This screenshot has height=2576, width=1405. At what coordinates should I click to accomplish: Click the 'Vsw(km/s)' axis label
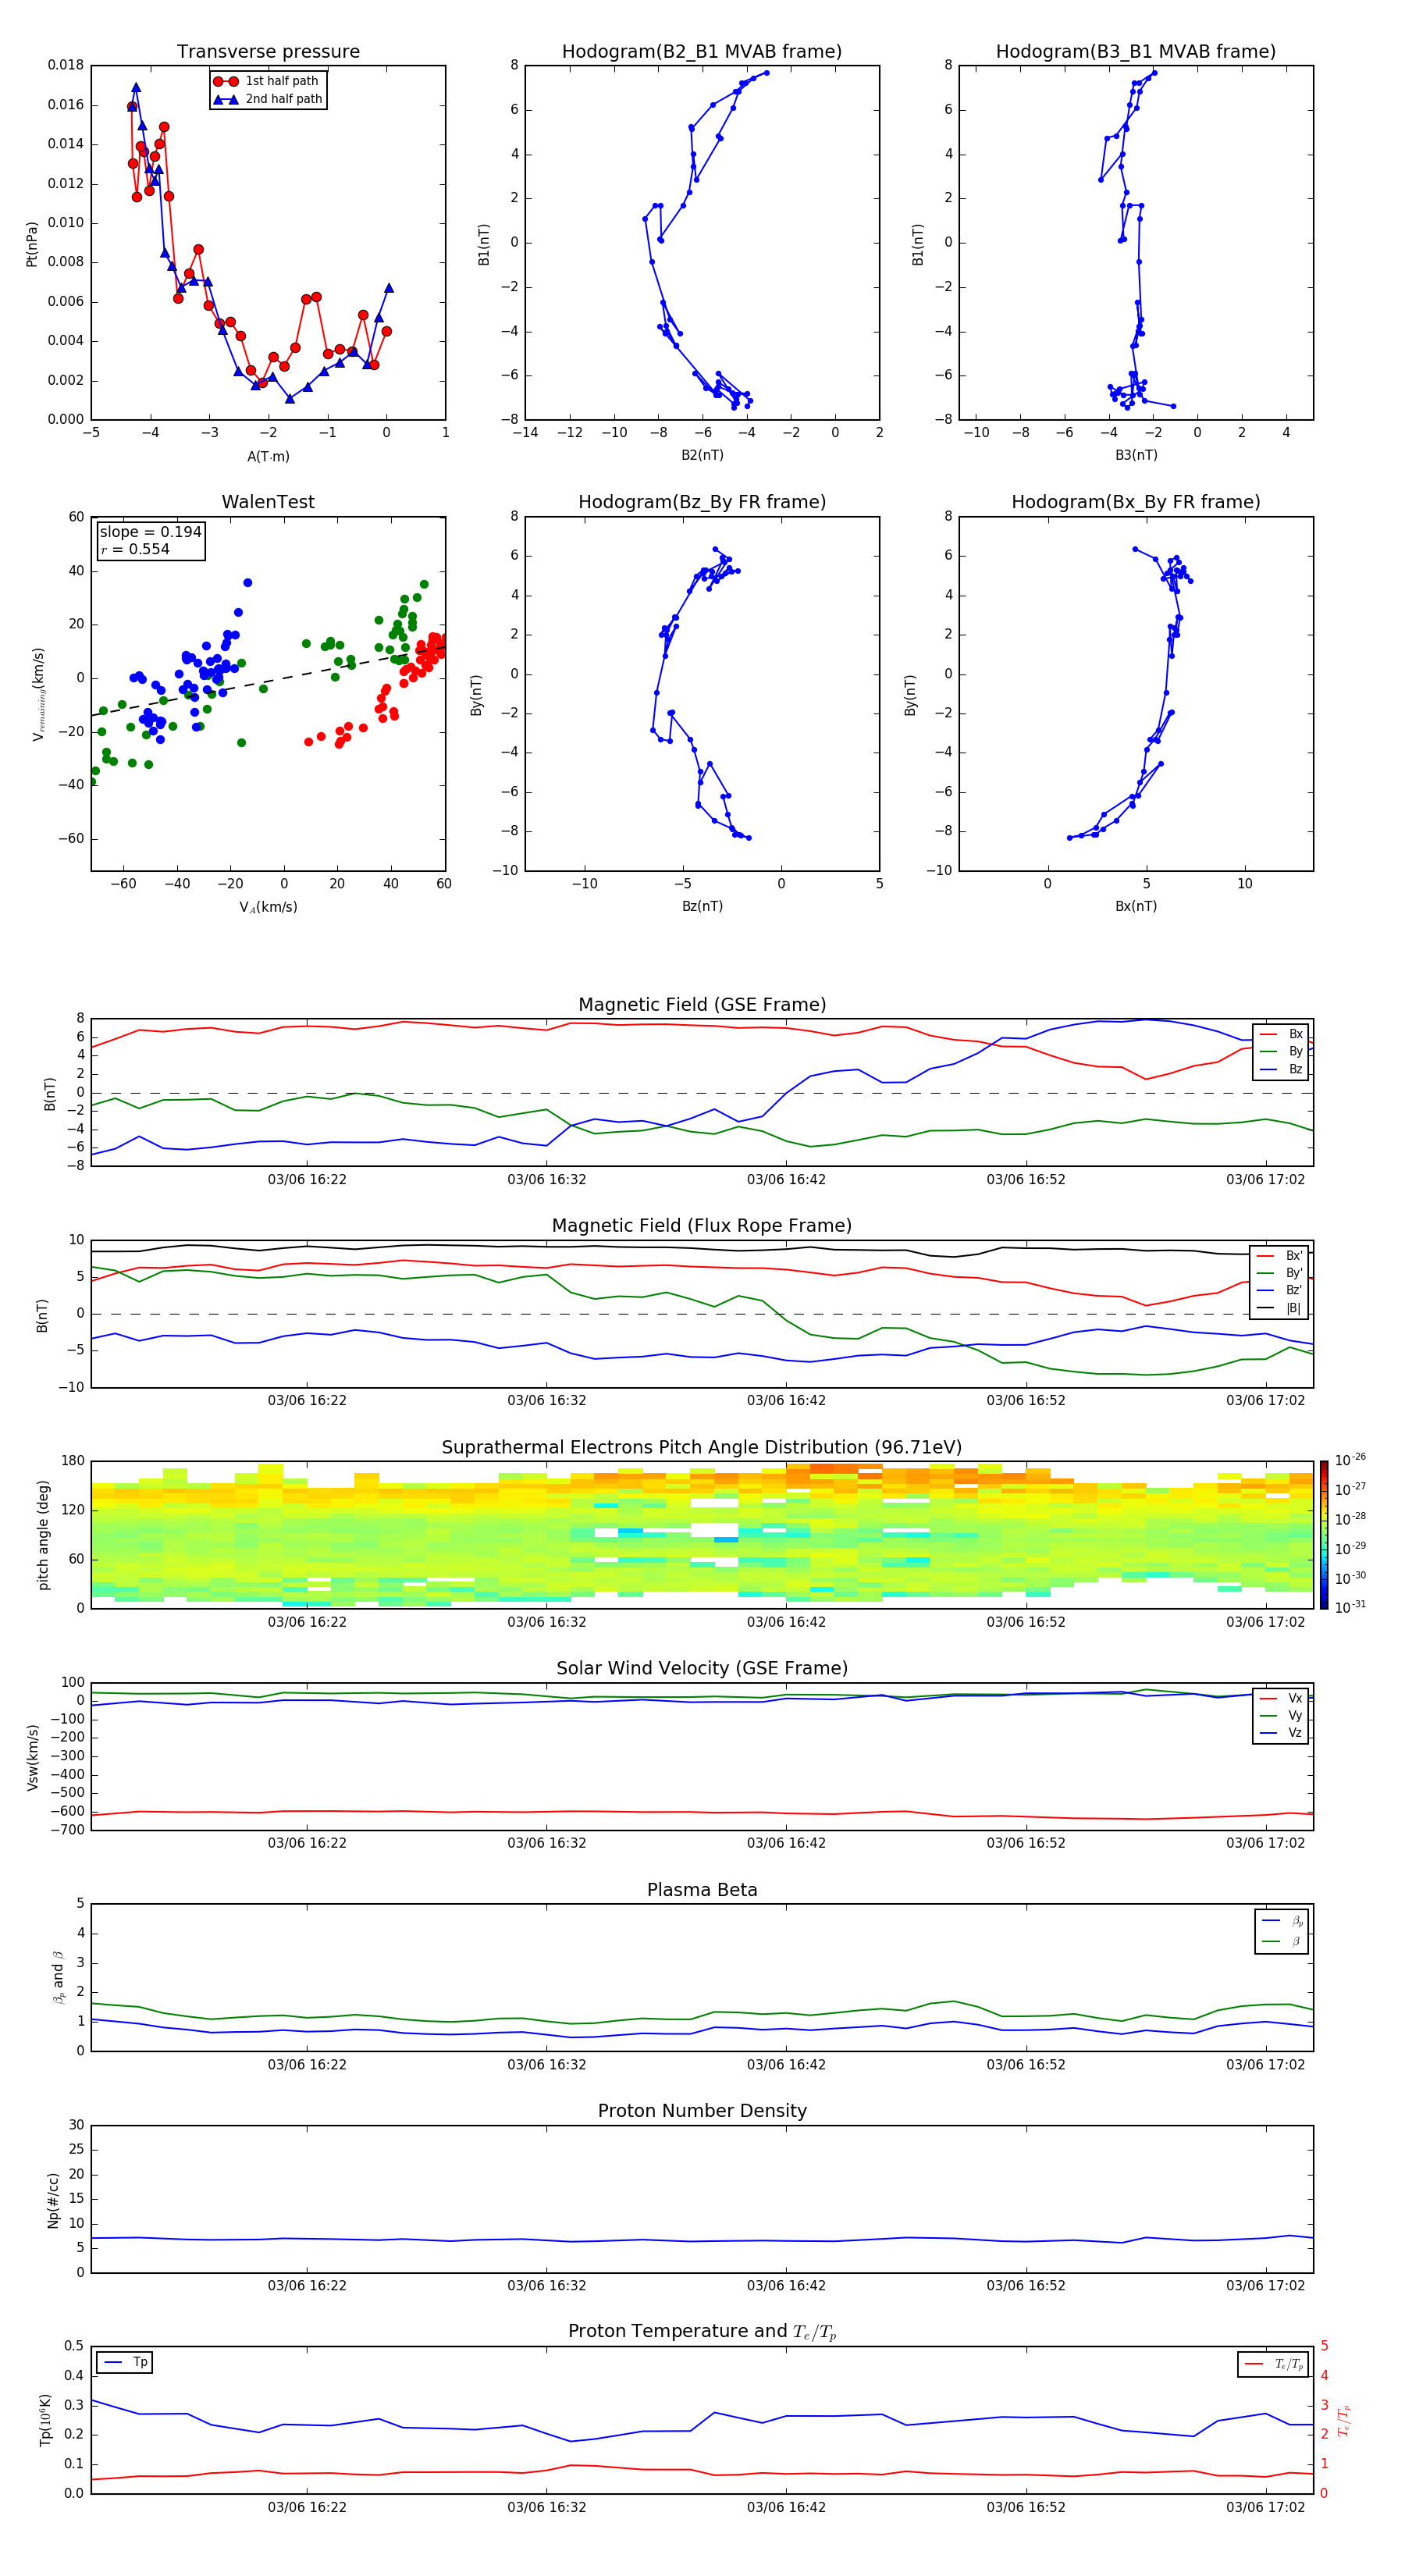[x=33, y=1756]
